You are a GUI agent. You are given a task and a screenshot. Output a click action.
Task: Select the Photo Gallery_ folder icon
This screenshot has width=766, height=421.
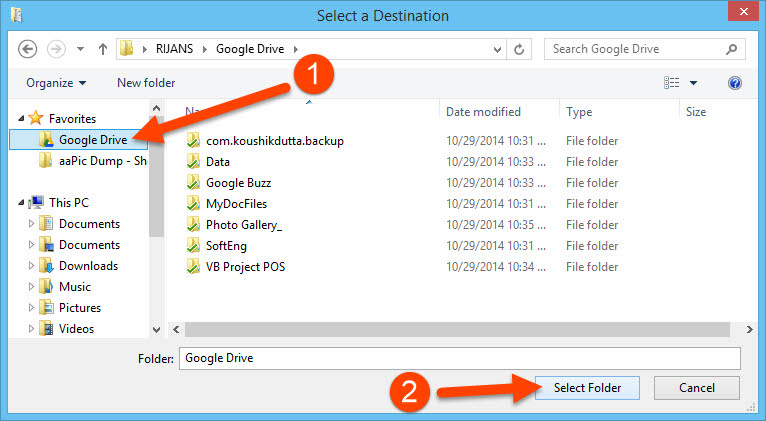(x=193, y=225)
